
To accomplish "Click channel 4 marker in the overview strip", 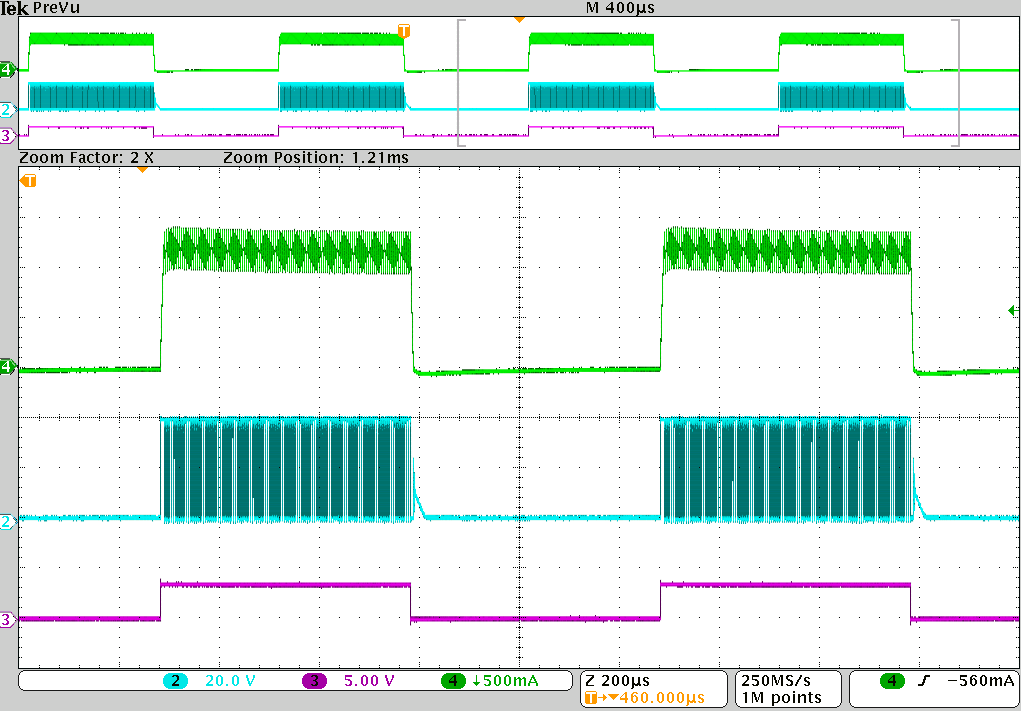I will (x=8, y=69).
